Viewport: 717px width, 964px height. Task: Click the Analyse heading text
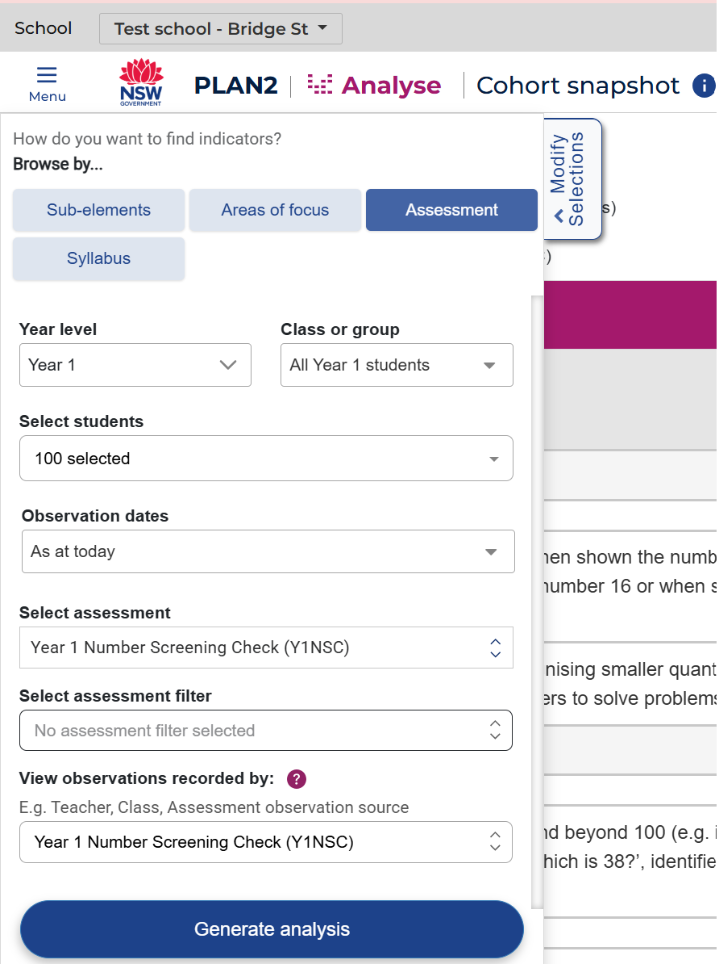click(391, 85)
